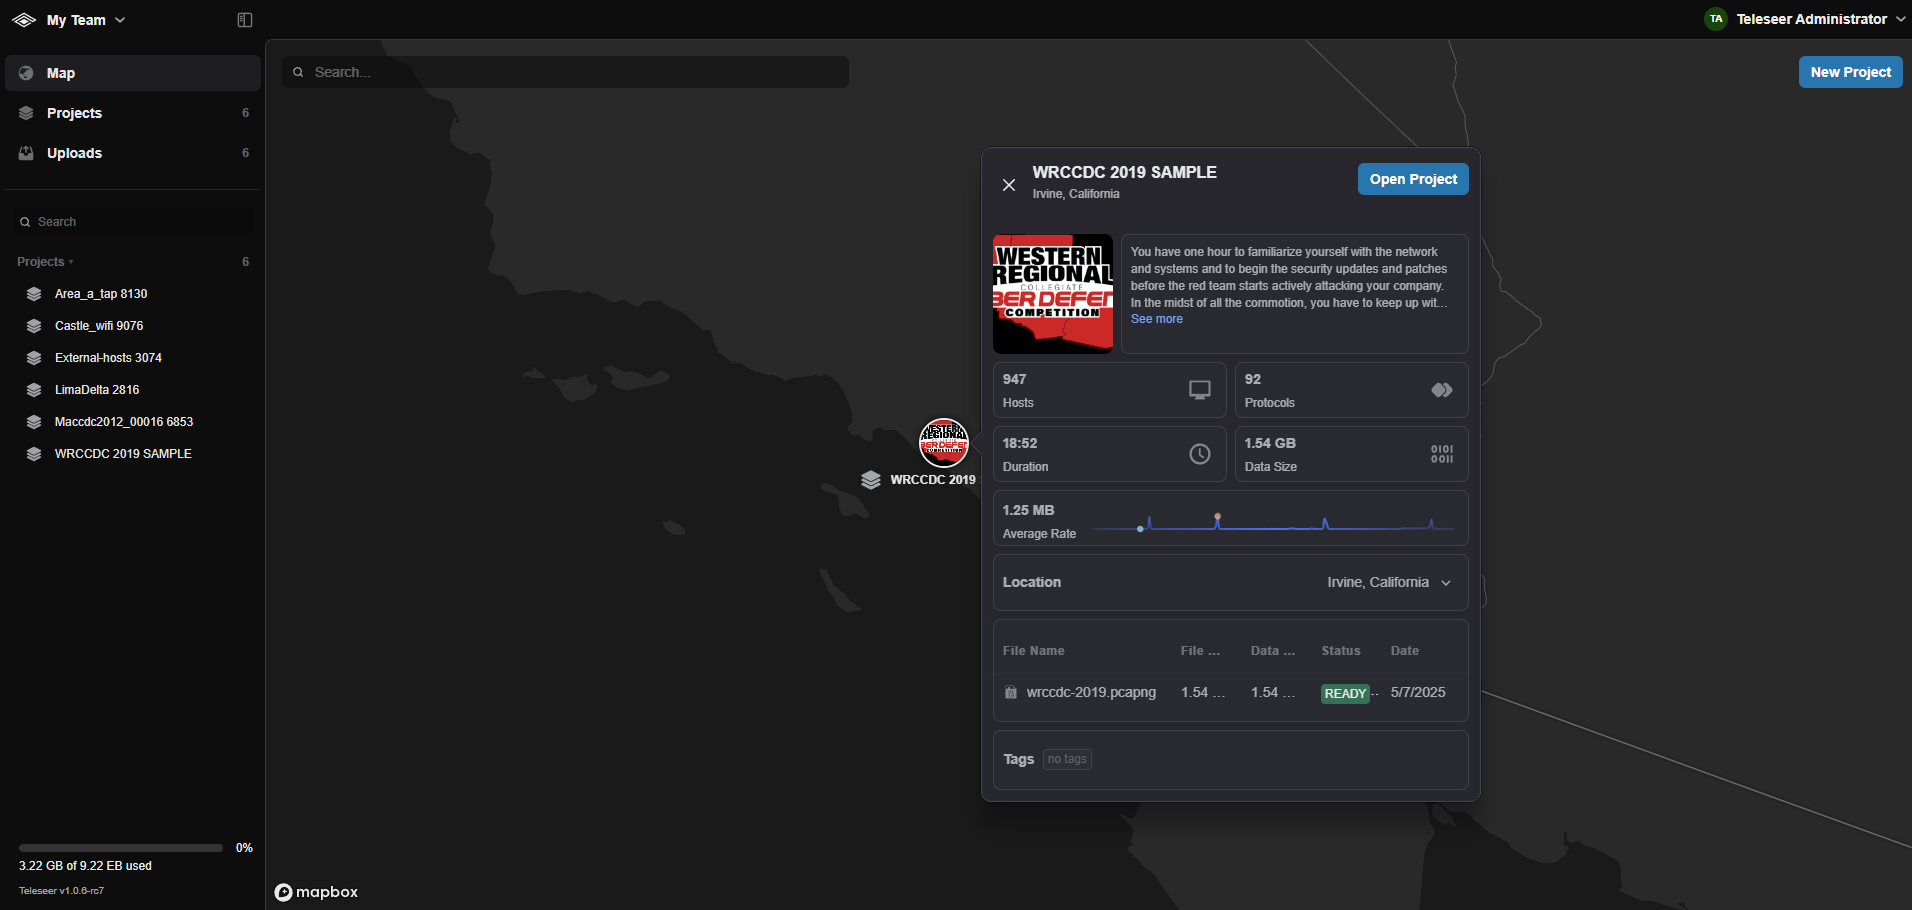The width and height of the screenshot is (1912, 910).
Task: Create a New Project
Action: [1850, 72]
